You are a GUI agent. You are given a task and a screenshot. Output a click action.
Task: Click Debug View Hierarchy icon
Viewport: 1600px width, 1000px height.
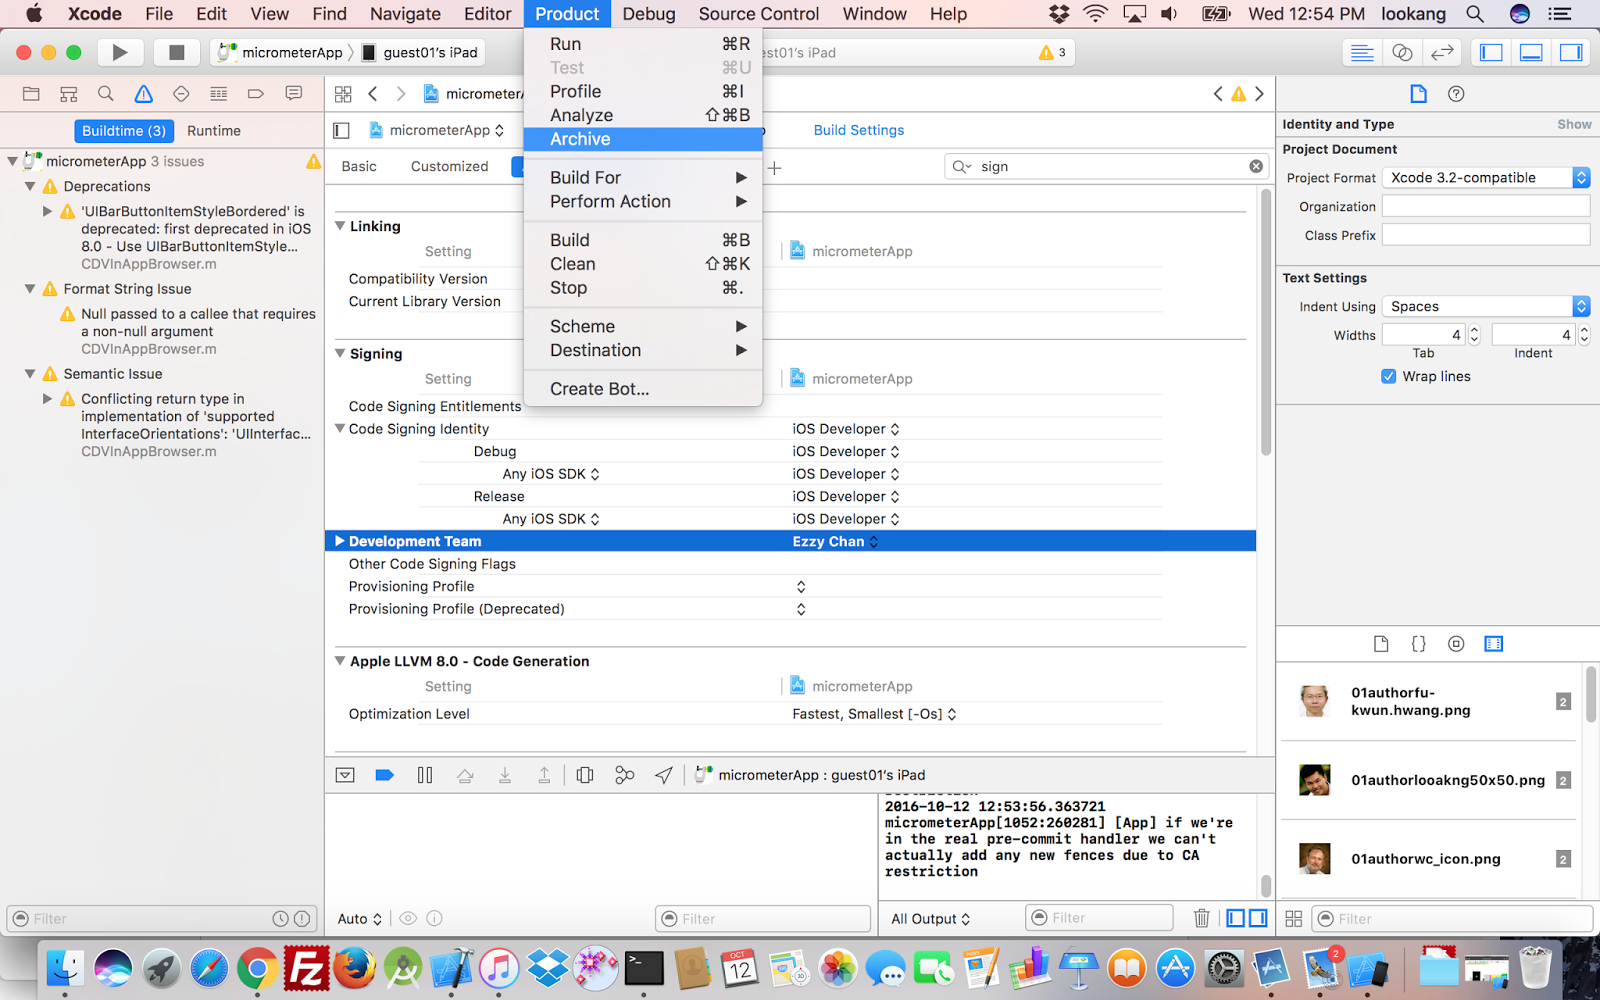coord(585,775)
